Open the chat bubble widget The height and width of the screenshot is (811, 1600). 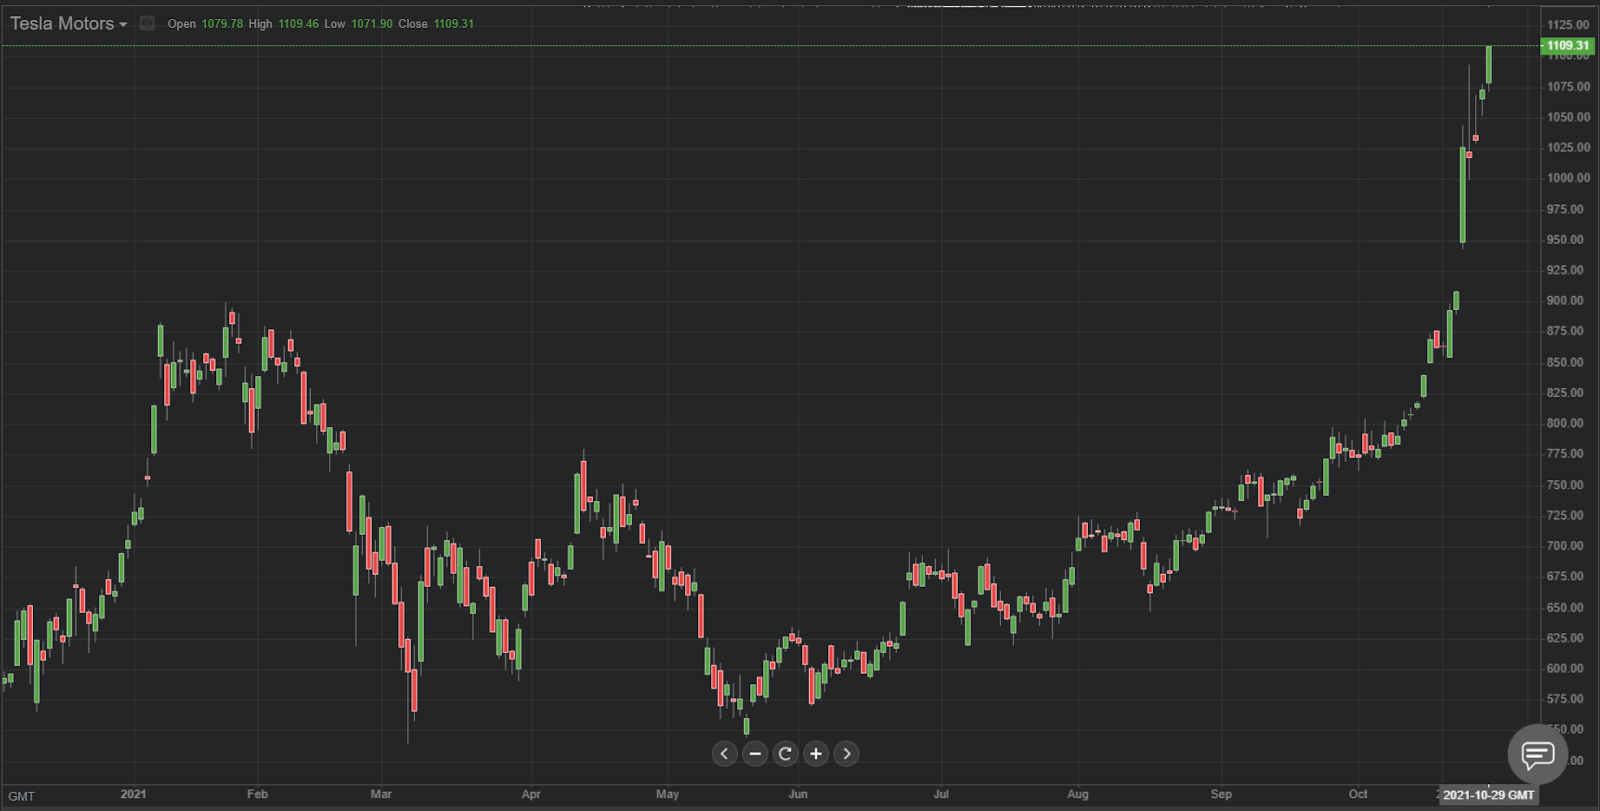[1537, 754]
